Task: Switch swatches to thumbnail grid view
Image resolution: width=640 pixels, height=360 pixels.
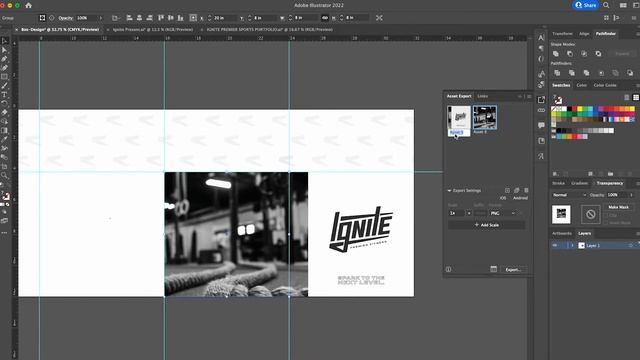Action: click(636, 97)
